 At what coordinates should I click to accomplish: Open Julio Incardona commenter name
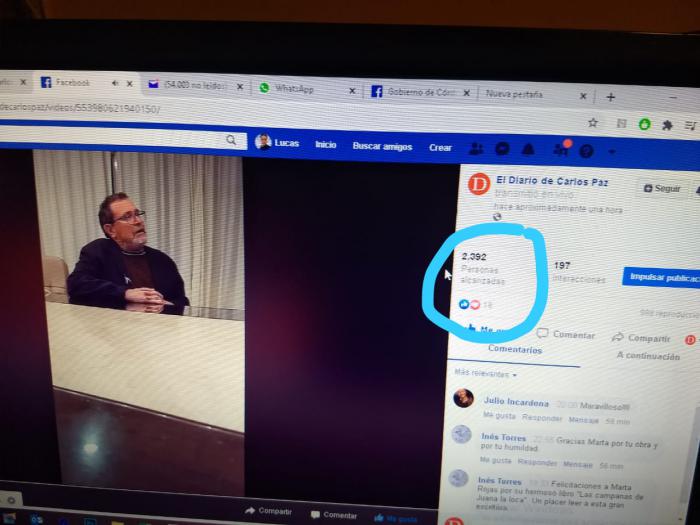coord(516,402)
